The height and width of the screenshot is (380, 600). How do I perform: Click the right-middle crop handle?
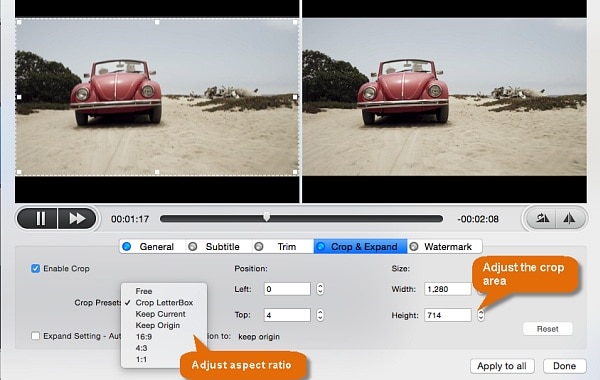[x=295, y=97]
